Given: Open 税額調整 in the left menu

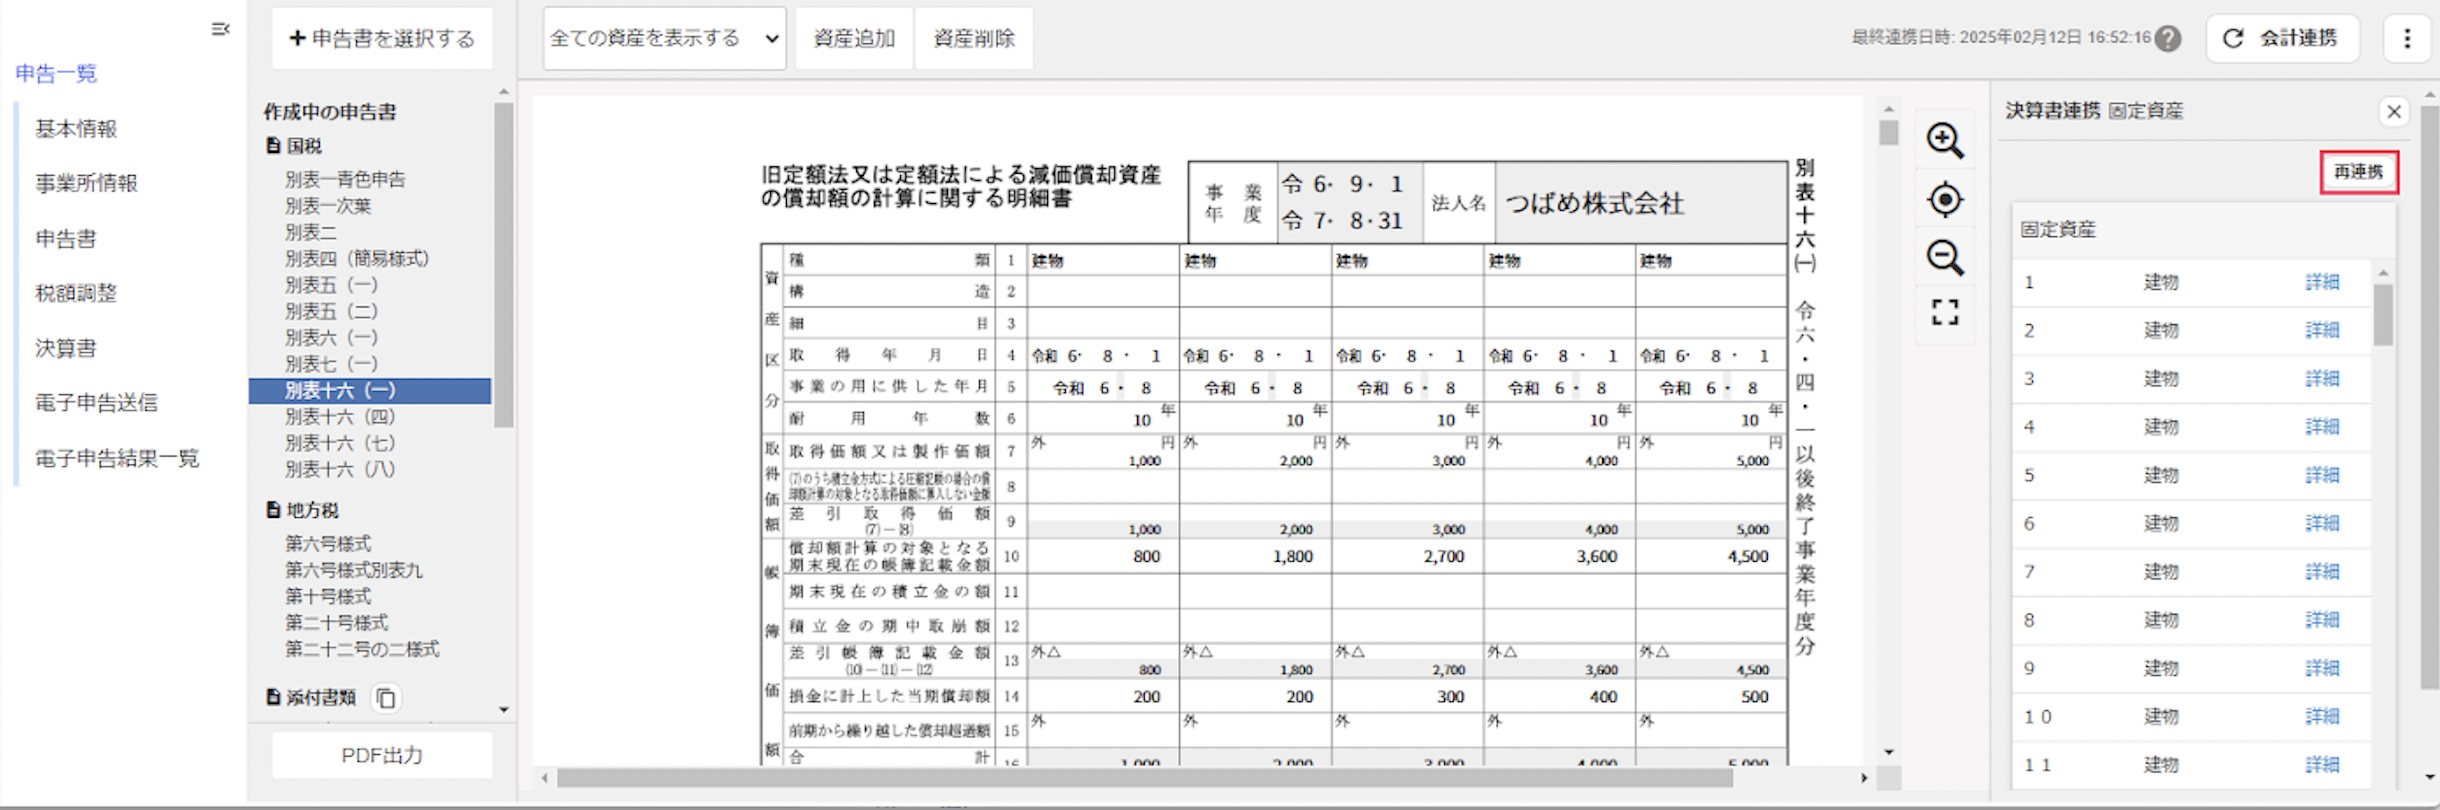Looking at the screenshot, I should [x=76, y=293].
